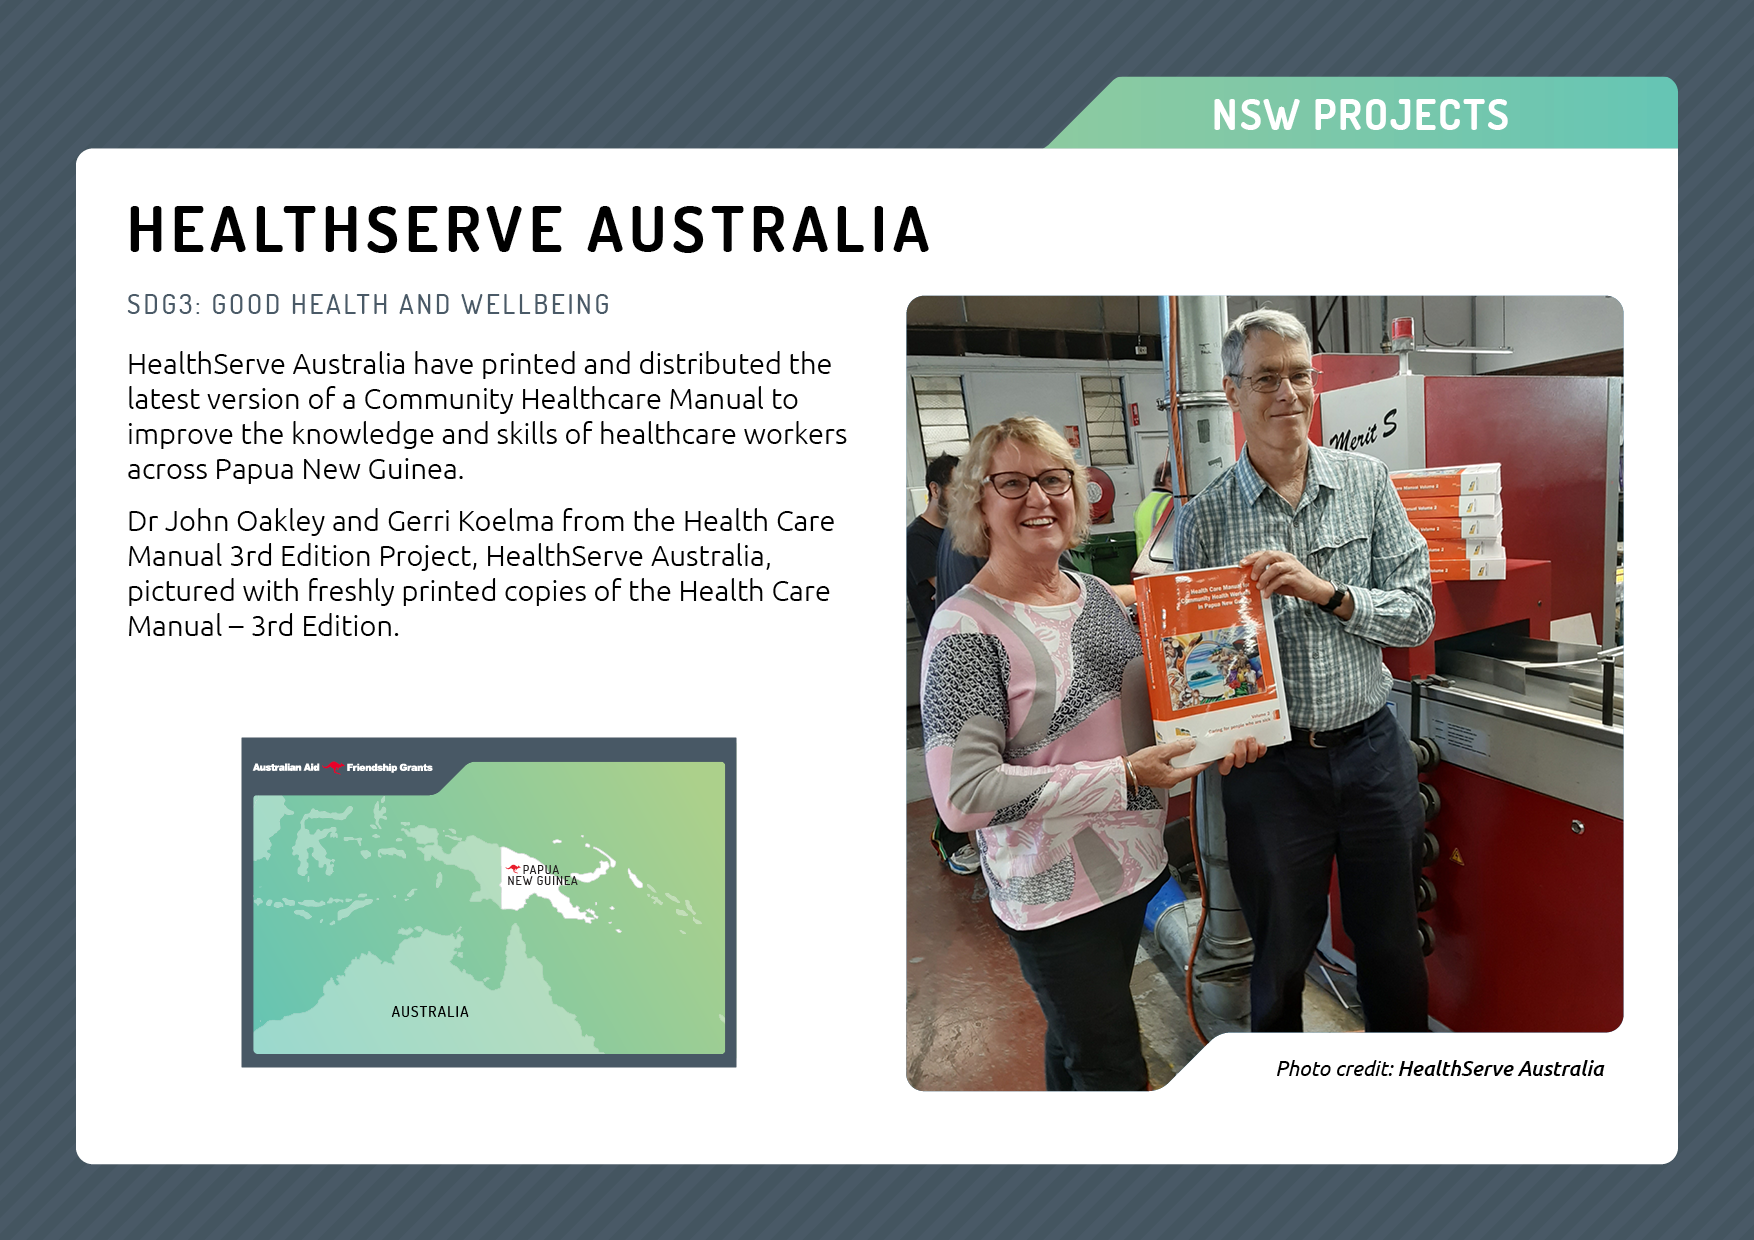Click the photo of two people holding the manual
This screenshot has width=1754, height=1240.
1264,692
